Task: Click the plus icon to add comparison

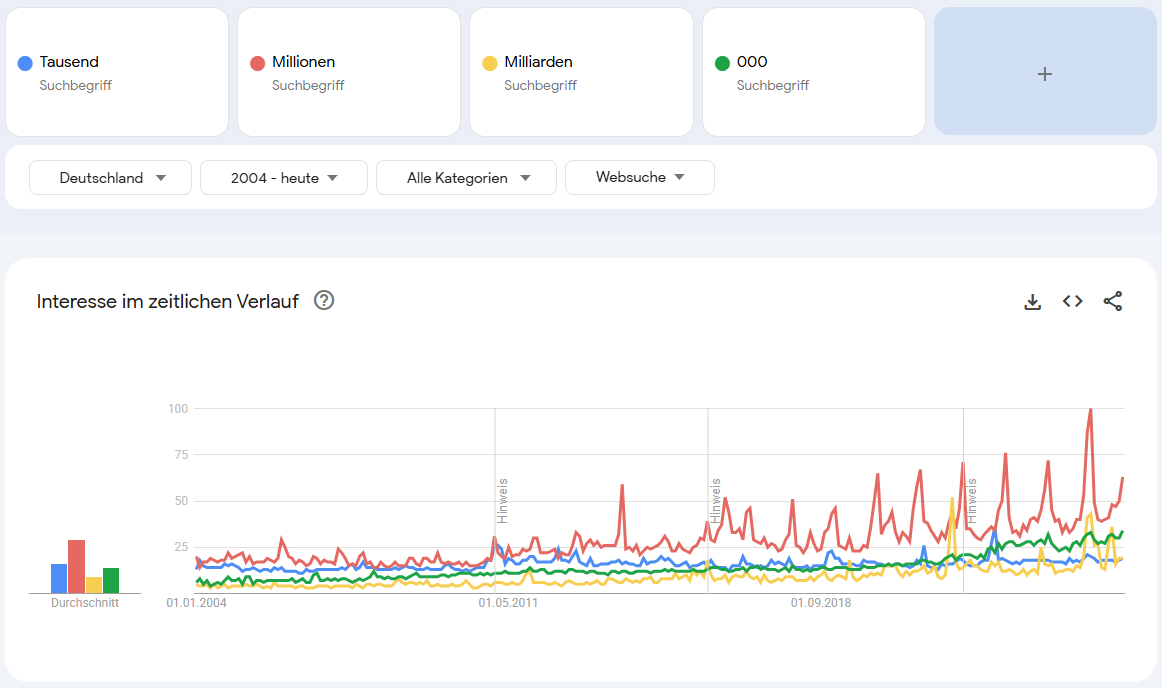Action: 1045,73
